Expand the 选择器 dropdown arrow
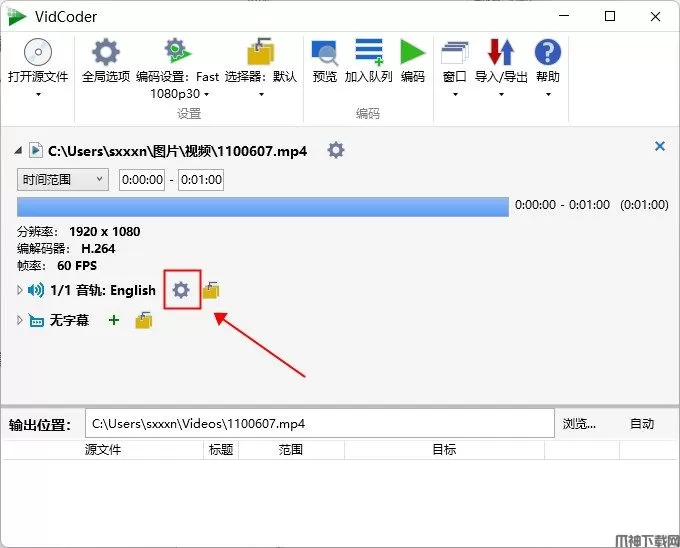Image resolution: width=680 pixels, height=548 pixels. pos(261,94)
